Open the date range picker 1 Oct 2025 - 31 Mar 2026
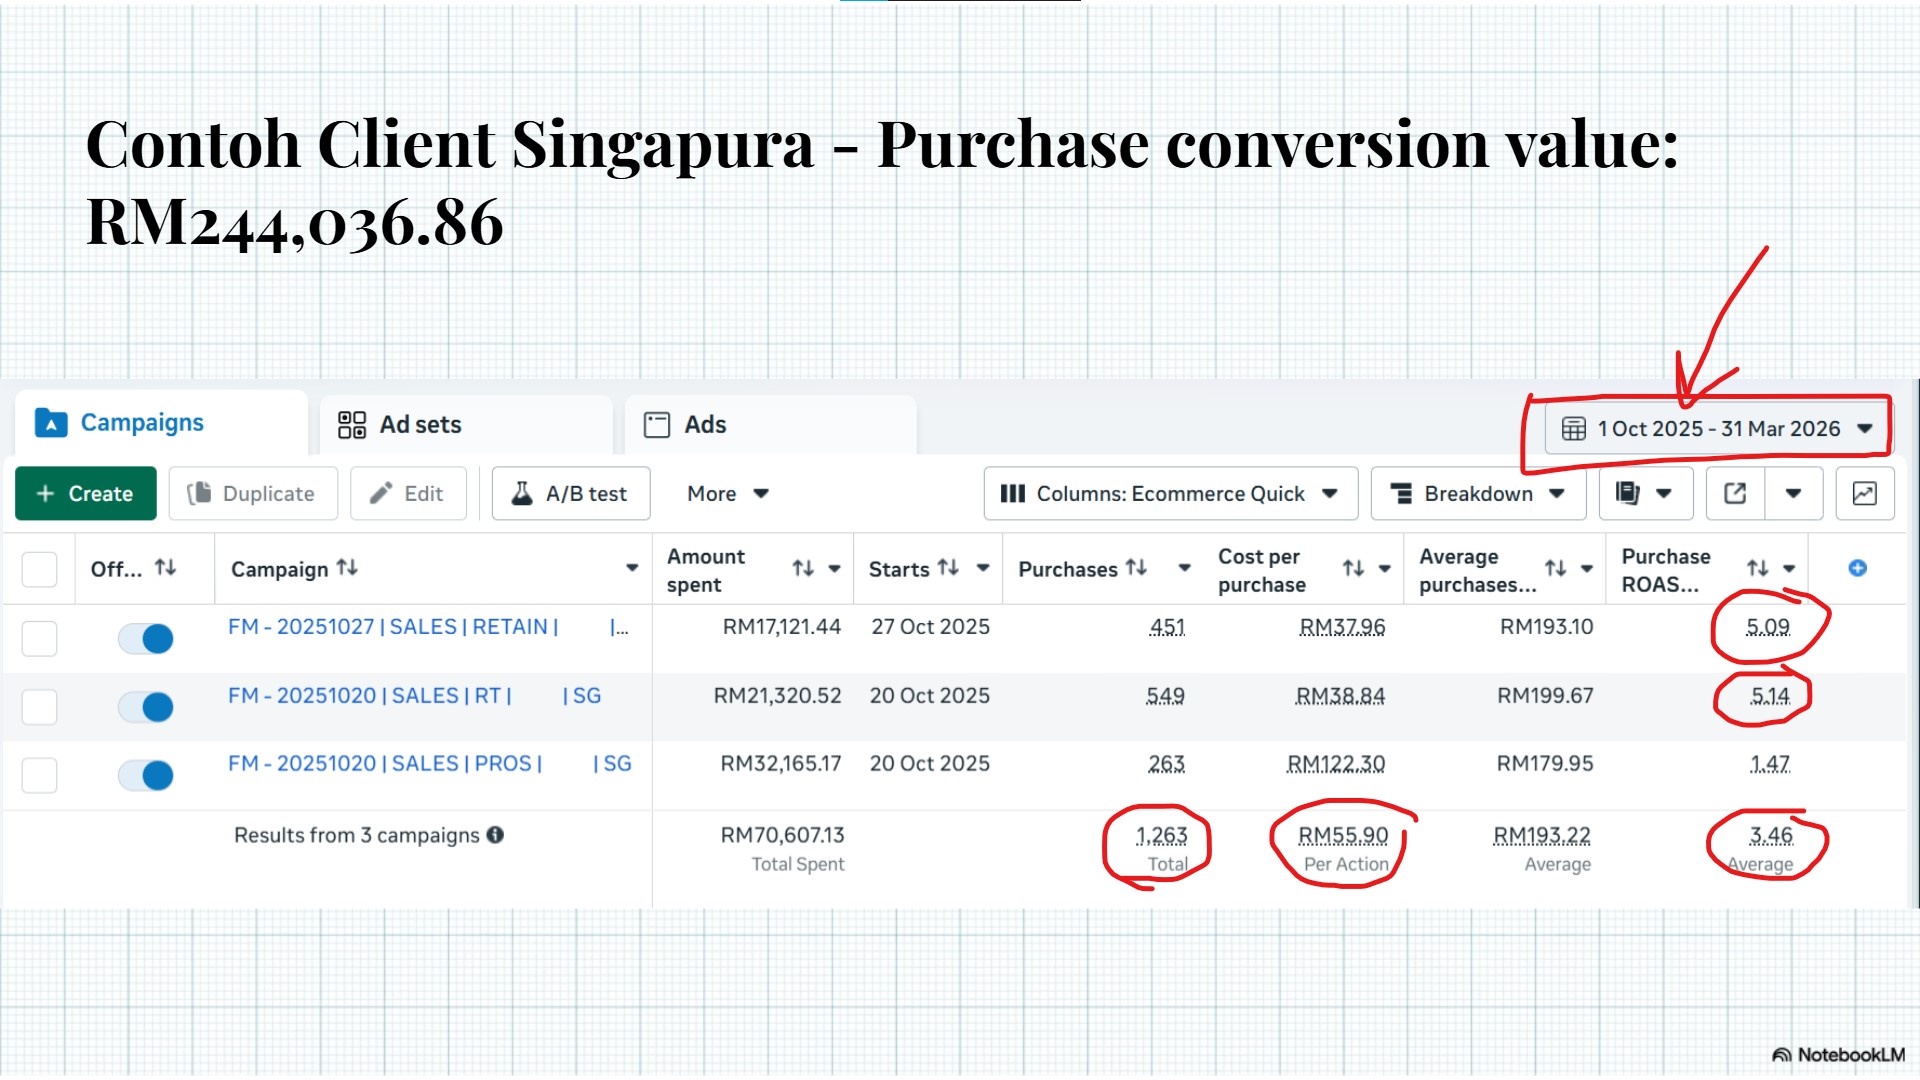Image resolution: width=1920 pixels, height=1080 pixels. (x=1716, y=429)
